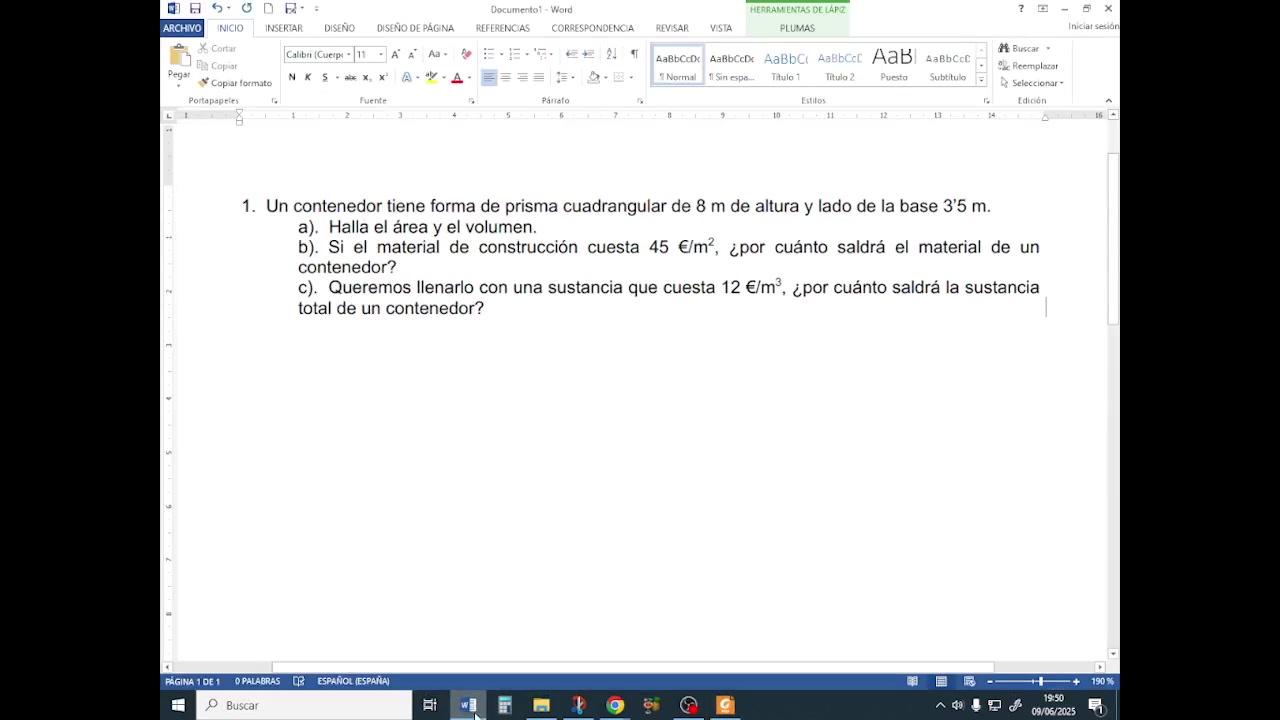Click the Redo circular arrow icon
The width and height of the screenshot is (1280, 720).
(247, 9)
